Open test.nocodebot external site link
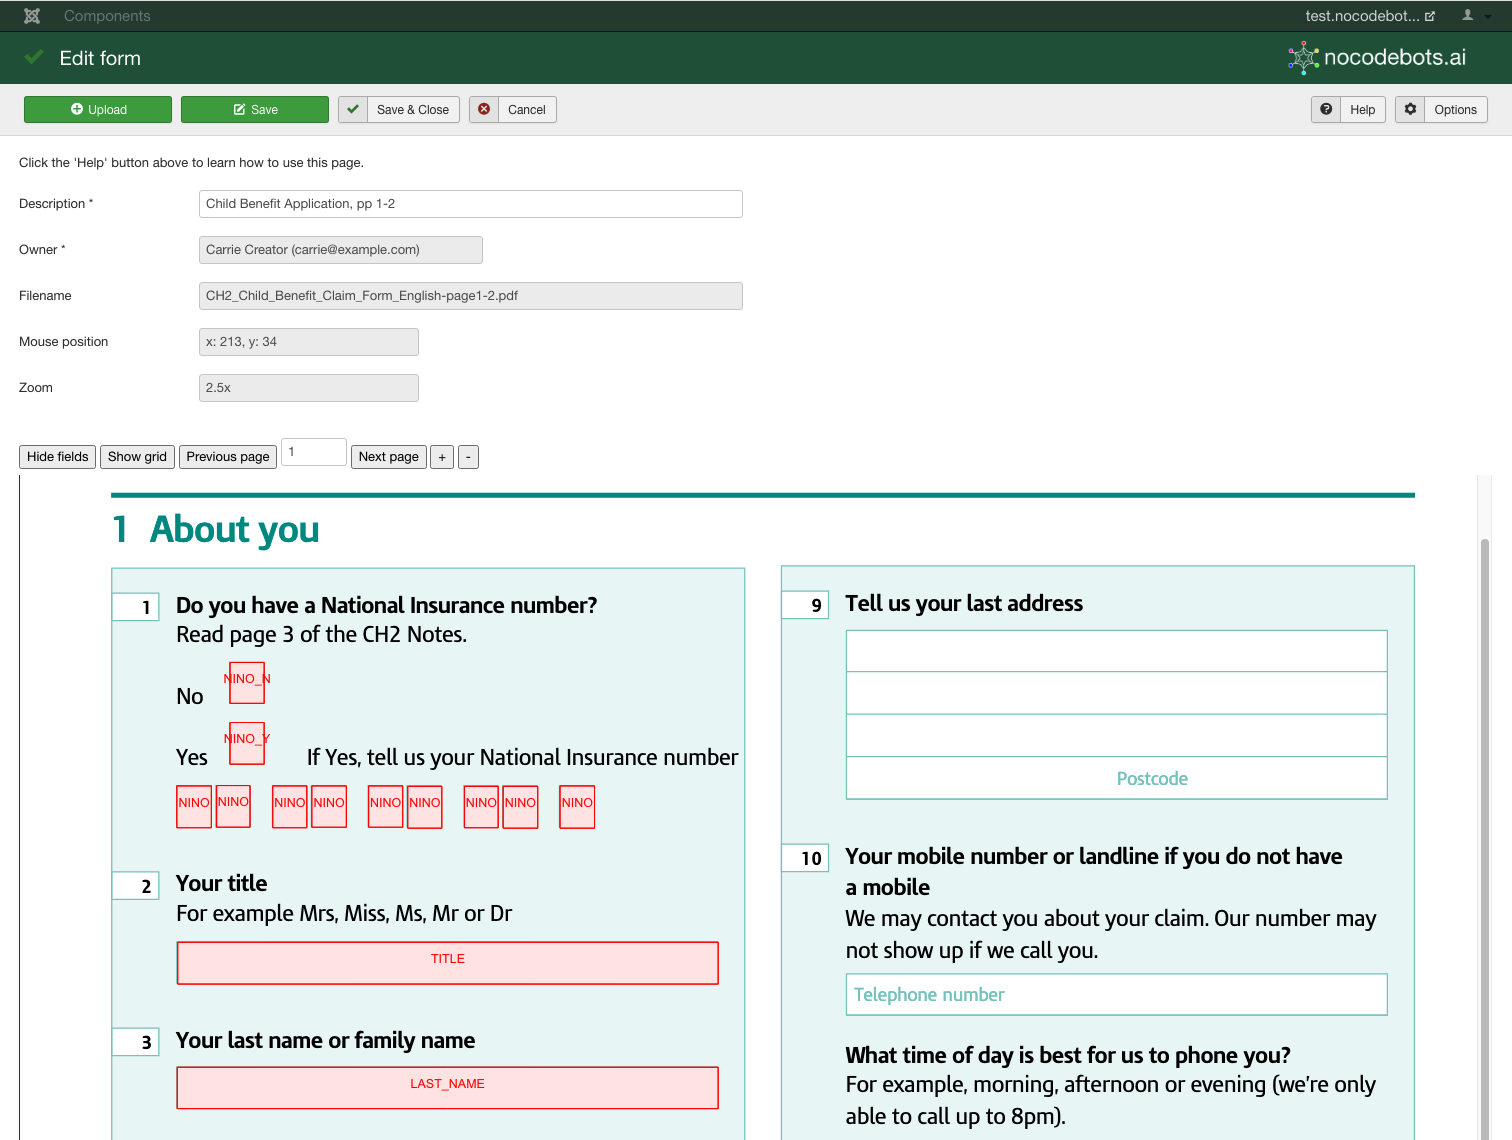Viewport: 1512px width, 1140px height. [x=1369, y=16]
